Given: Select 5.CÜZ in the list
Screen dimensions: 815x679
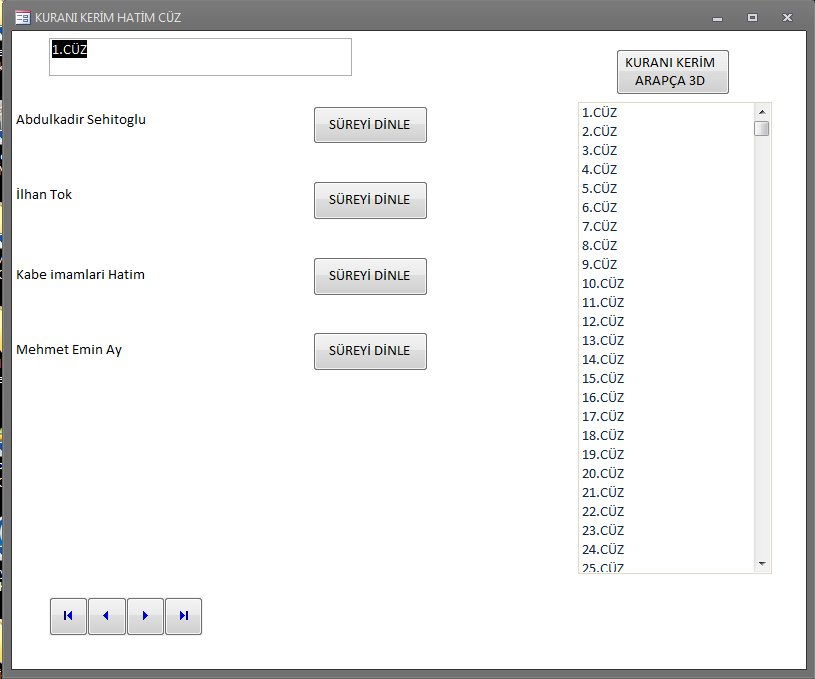Looking at the screenshot, I should (600, 189).
